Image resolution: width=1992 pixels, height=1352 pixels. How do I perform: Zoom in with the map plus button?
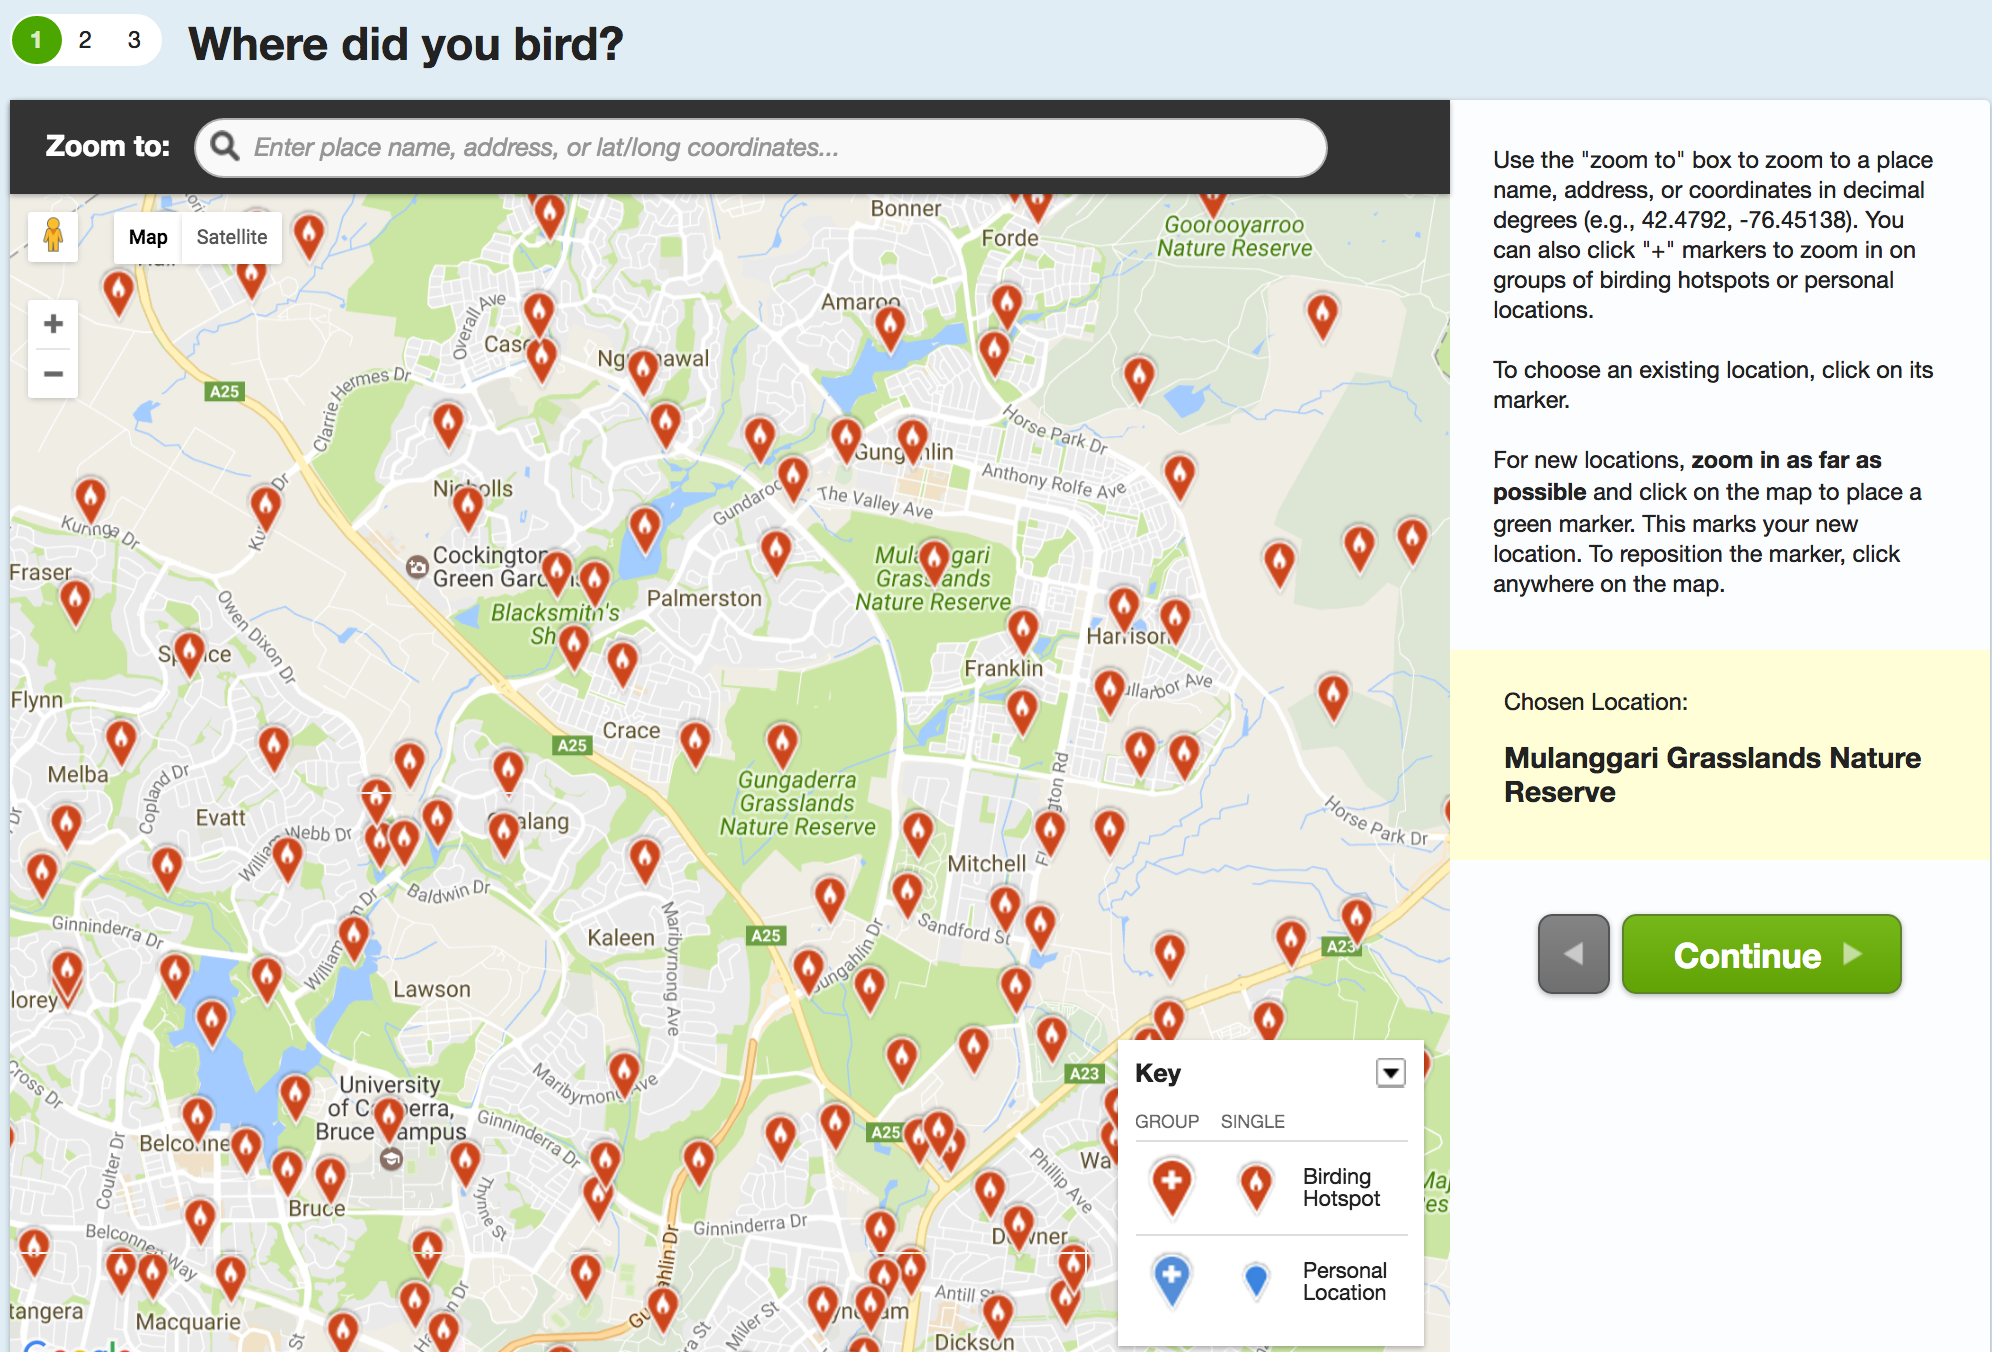[x=53, y=324]
